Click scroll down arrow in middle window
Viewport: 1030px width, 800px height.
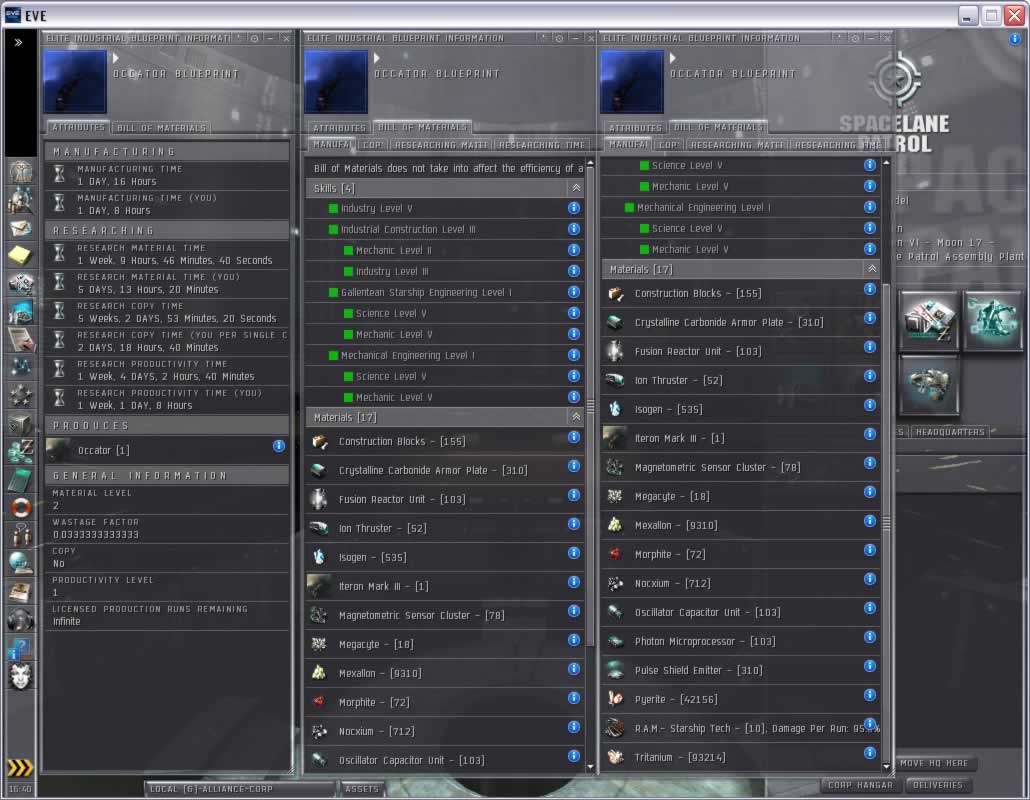click(x=590, y=767)
